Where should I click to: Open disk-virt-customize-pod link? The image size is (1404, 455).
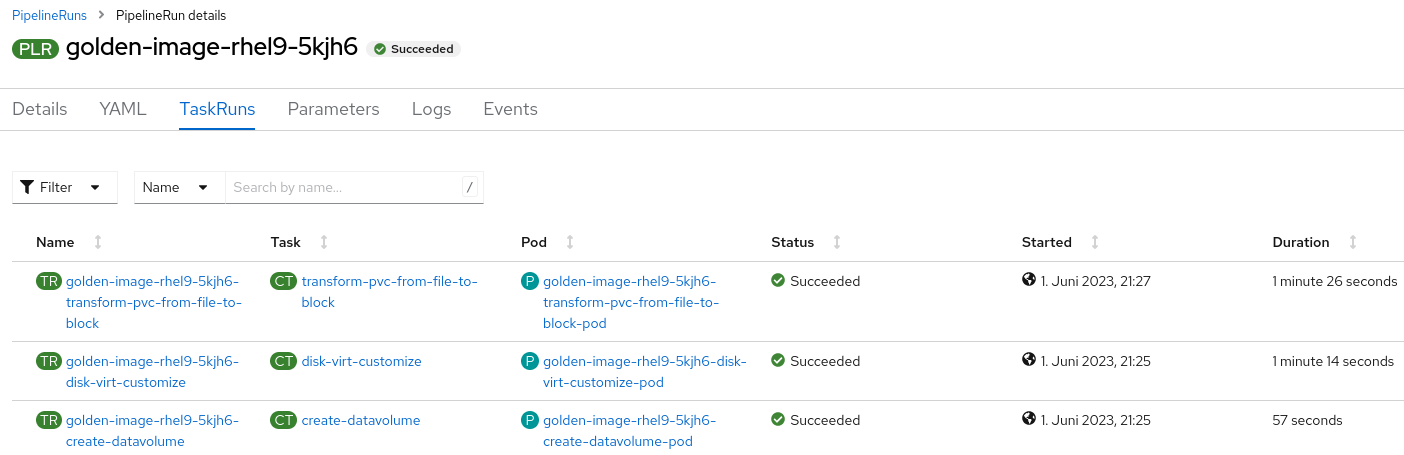pyautogui.click(x=644, y=371)
